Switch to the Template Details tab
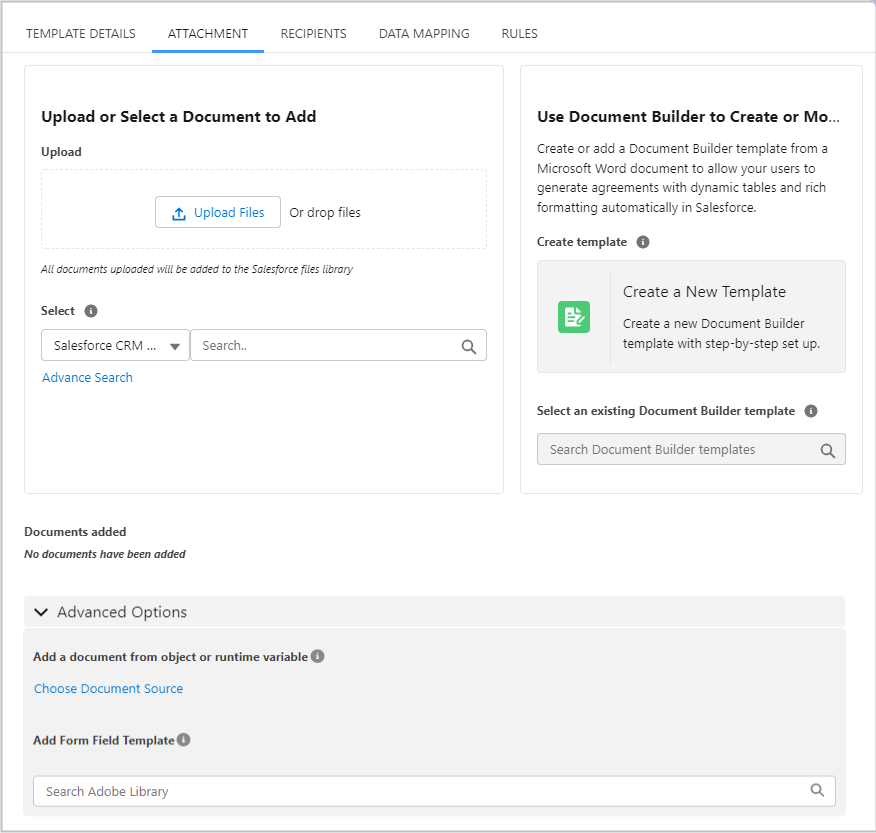 click(x=80, y=33)
